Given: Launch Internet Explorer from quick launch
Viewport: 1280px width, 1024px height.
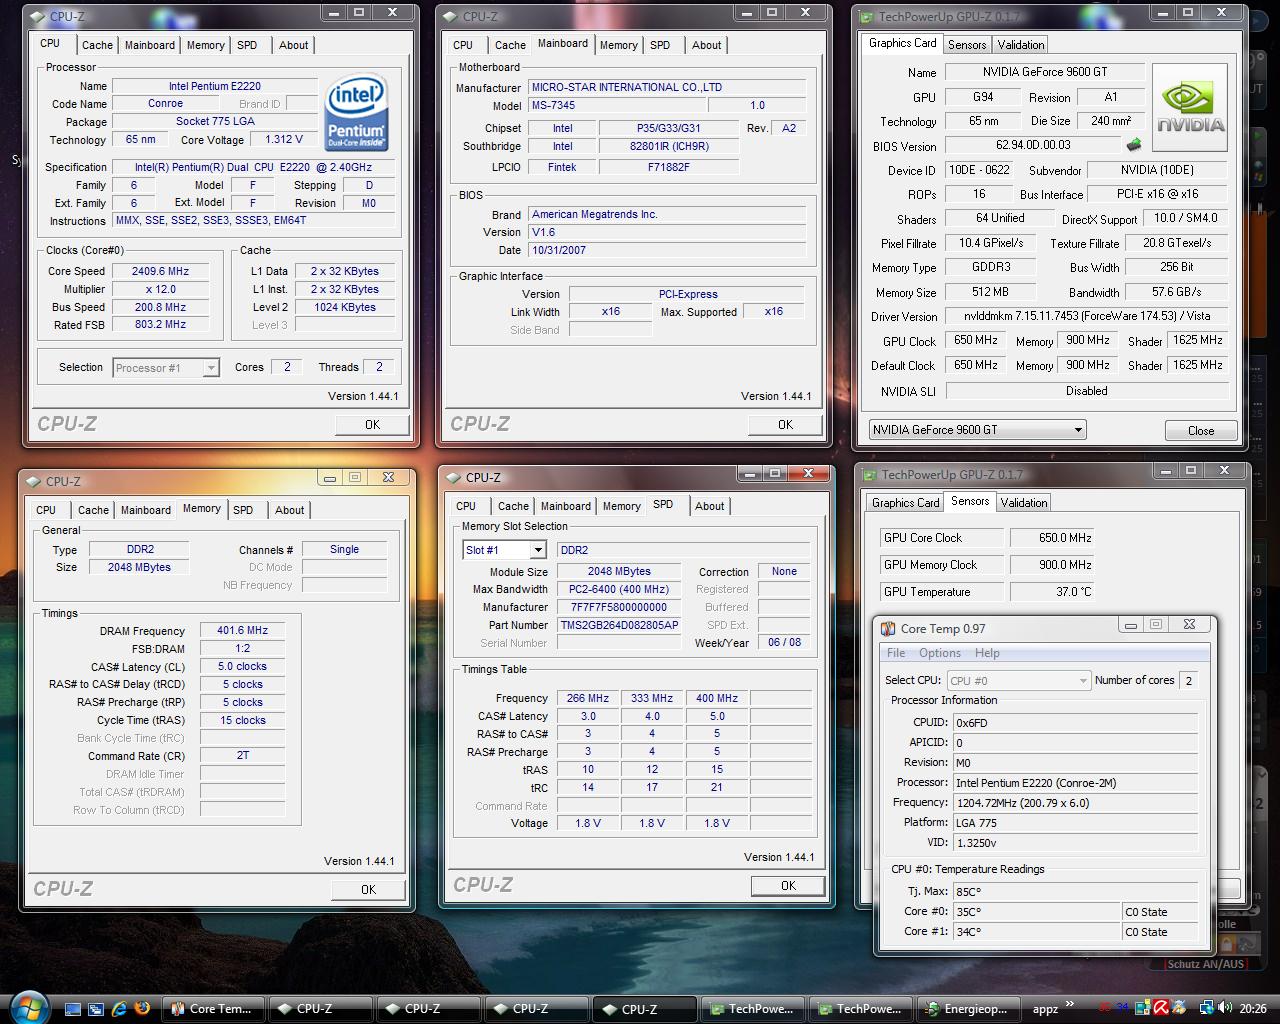Looking at the screenshot, I should point(120,1009).
